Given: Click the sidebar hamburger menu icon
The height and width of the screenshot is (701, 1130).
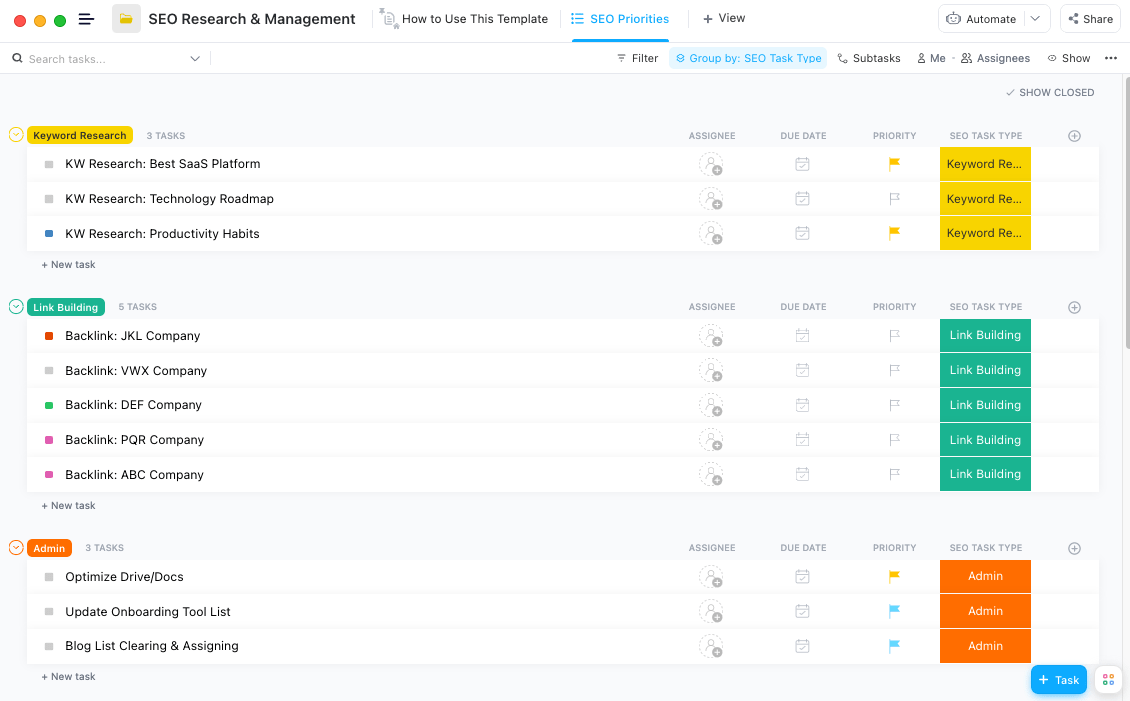Looking at the screenshot, I should (x=86, y=19).
